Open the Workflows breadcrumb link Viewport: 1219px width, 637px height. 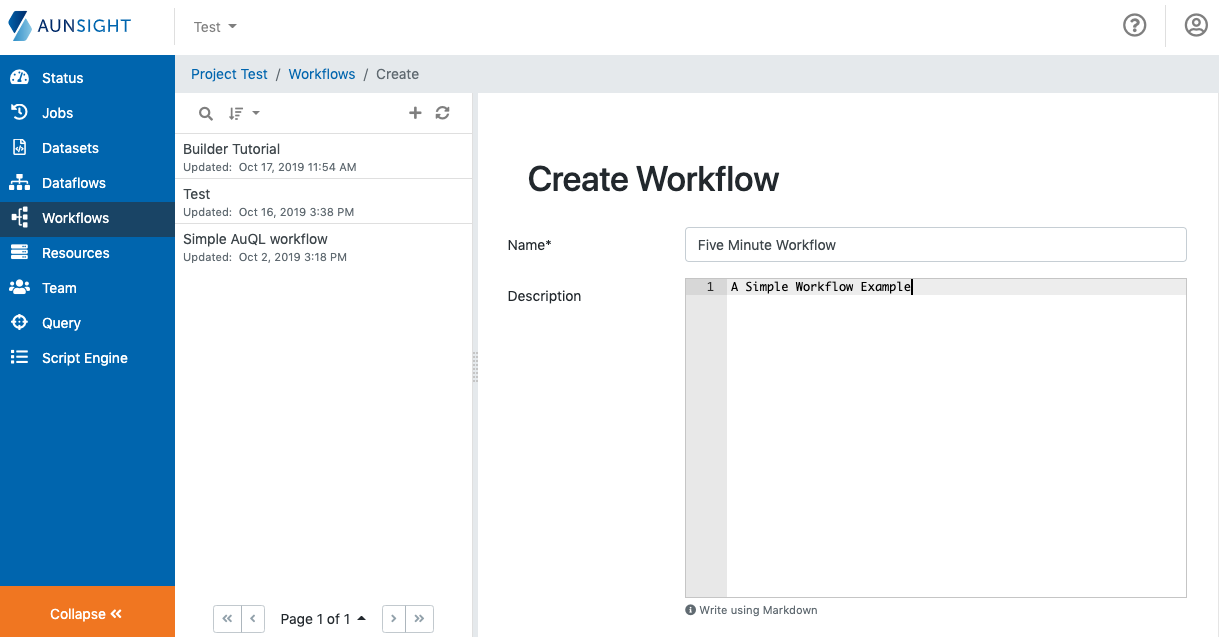[321, 74]
